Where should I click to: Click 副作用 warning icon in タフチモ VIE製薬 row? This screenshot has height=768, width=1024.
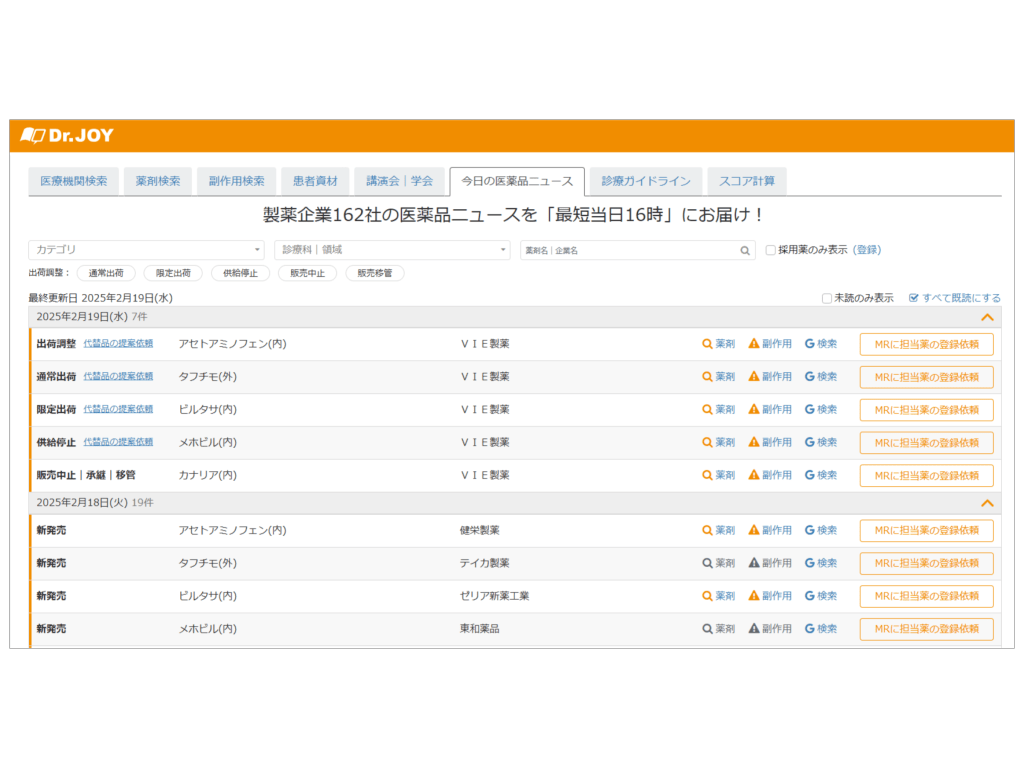(x=754, y=377)
